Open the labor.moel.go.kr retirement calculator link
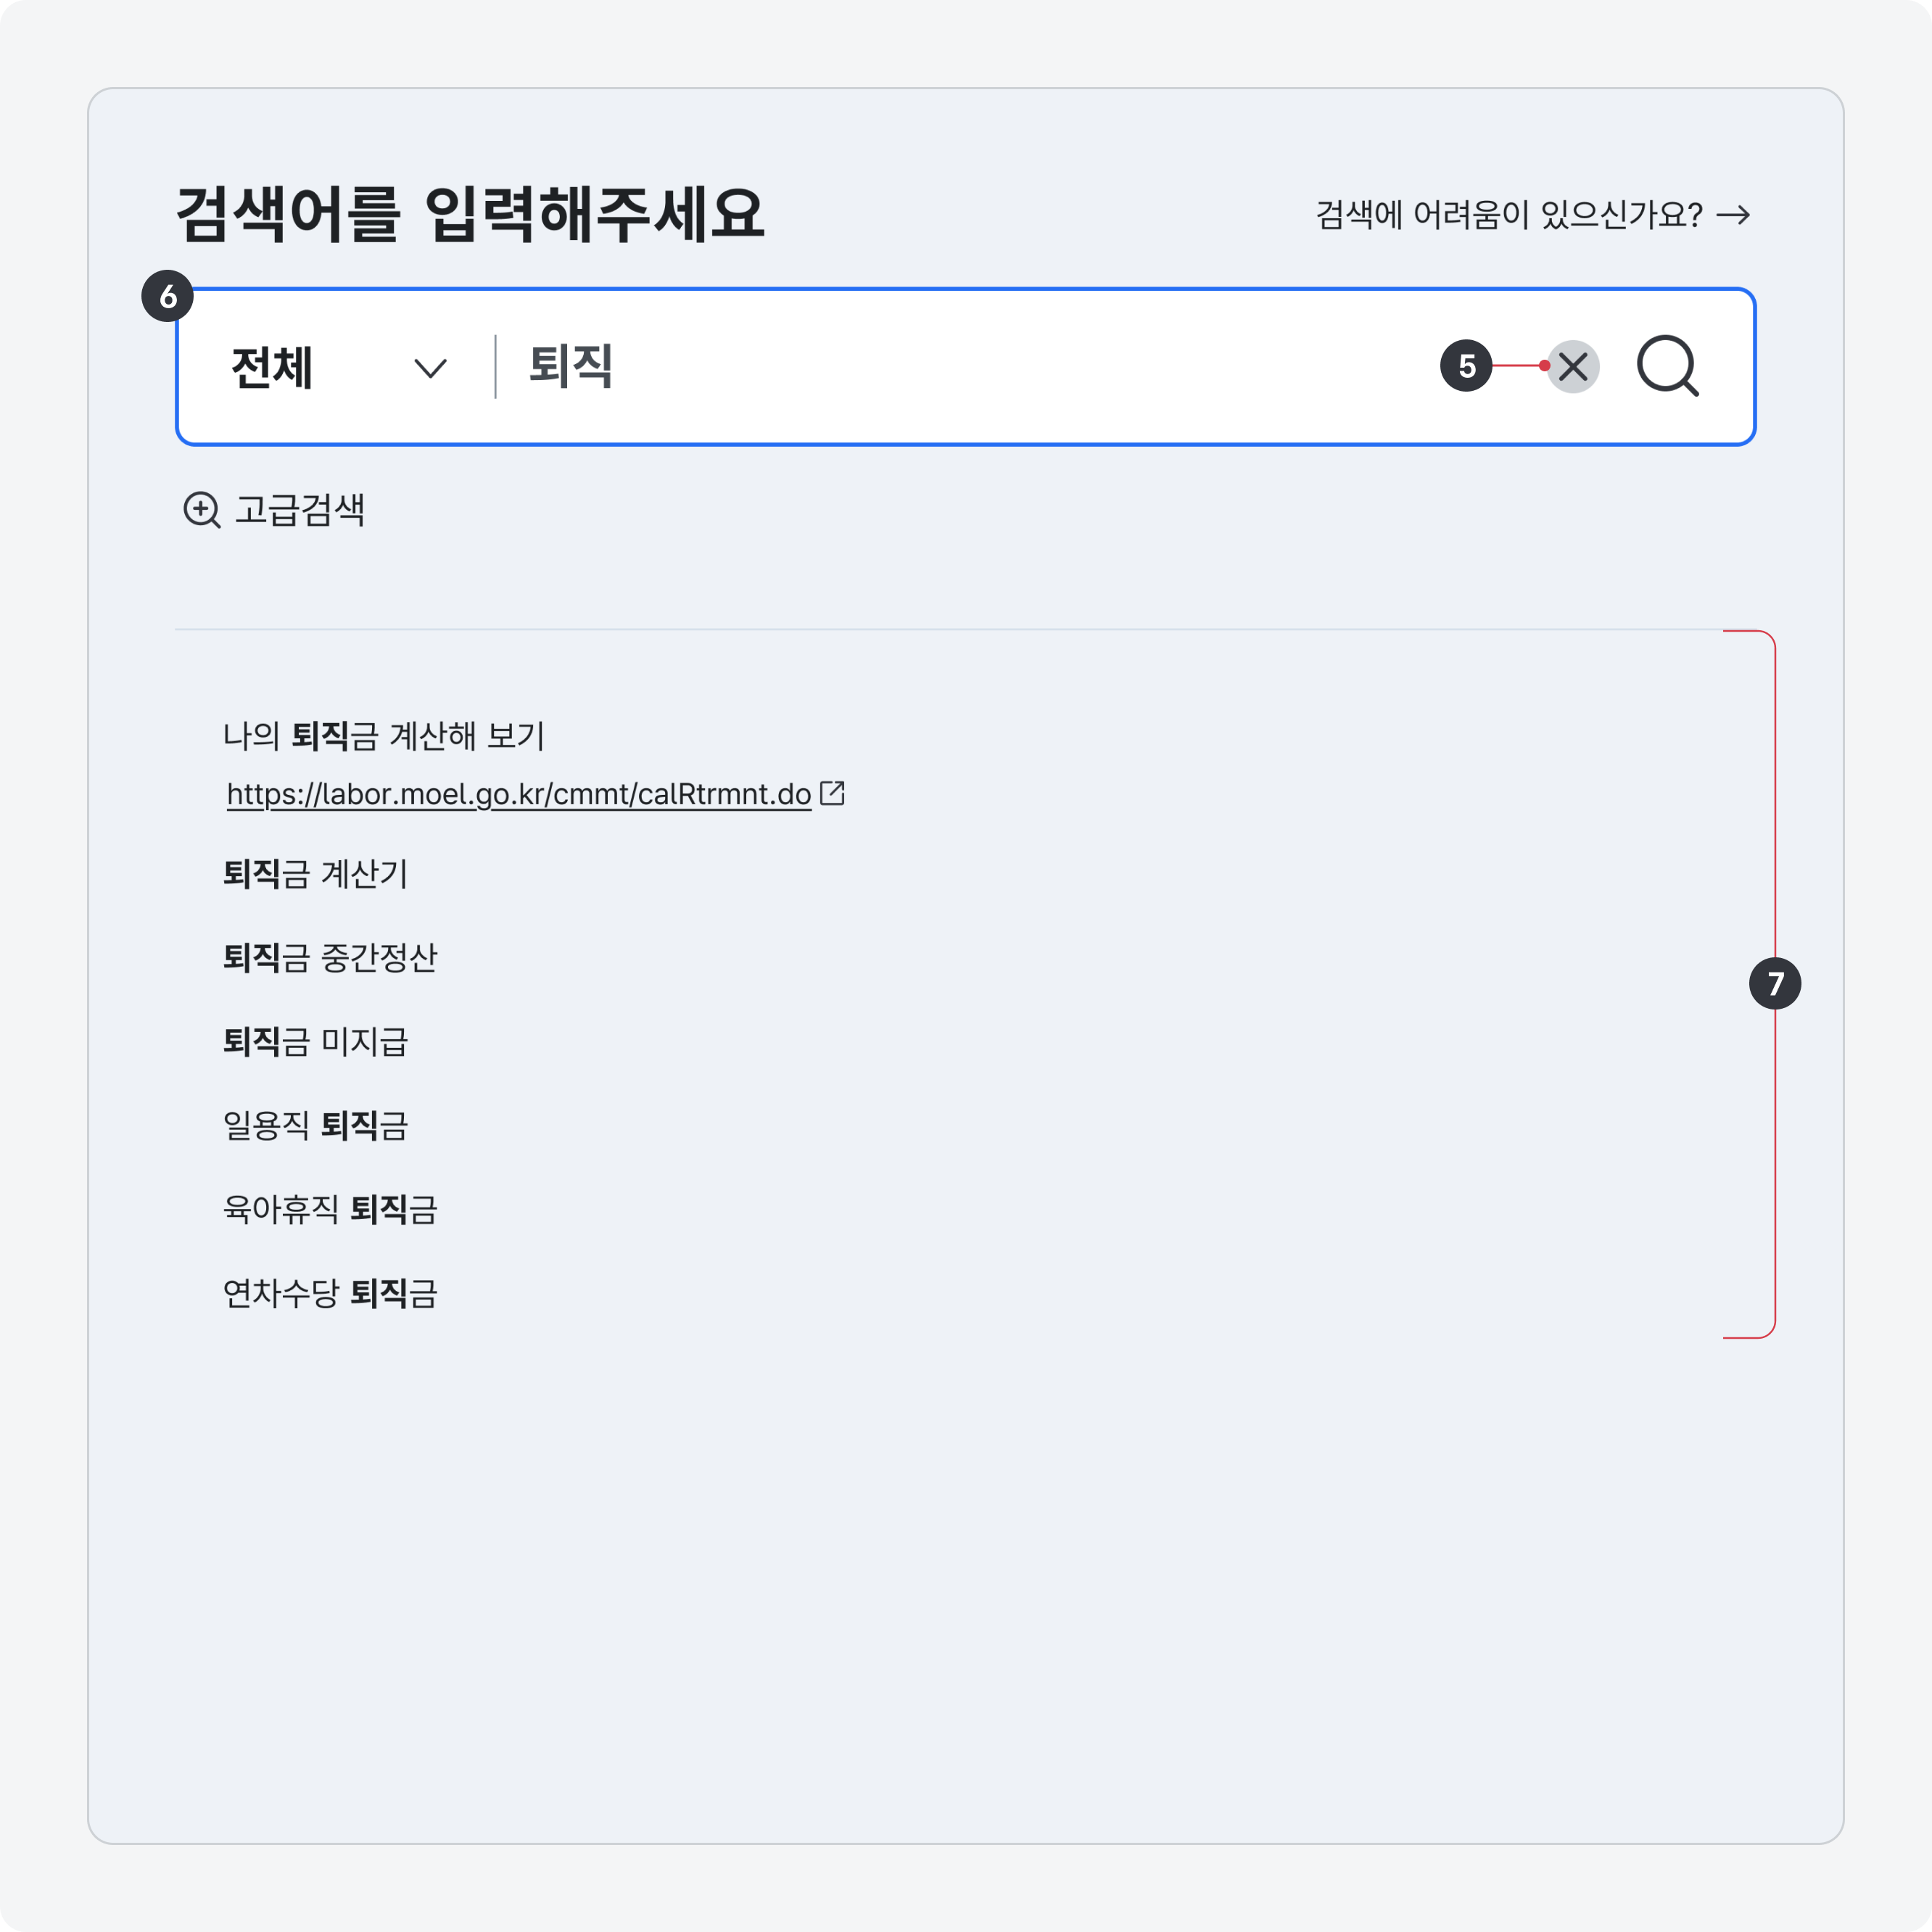Screen dimensions: 1932x1932 coord(518,792)
